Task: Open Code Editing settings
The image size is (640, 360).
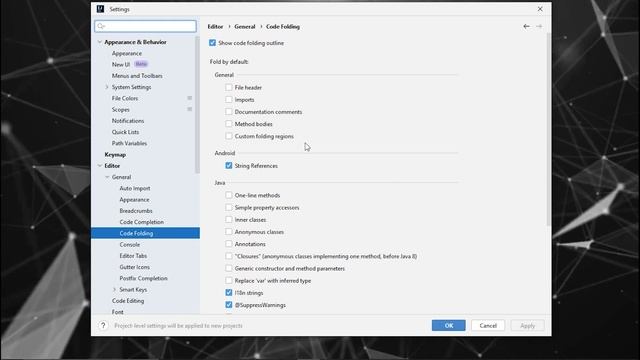Action: (x=128, y=300)
